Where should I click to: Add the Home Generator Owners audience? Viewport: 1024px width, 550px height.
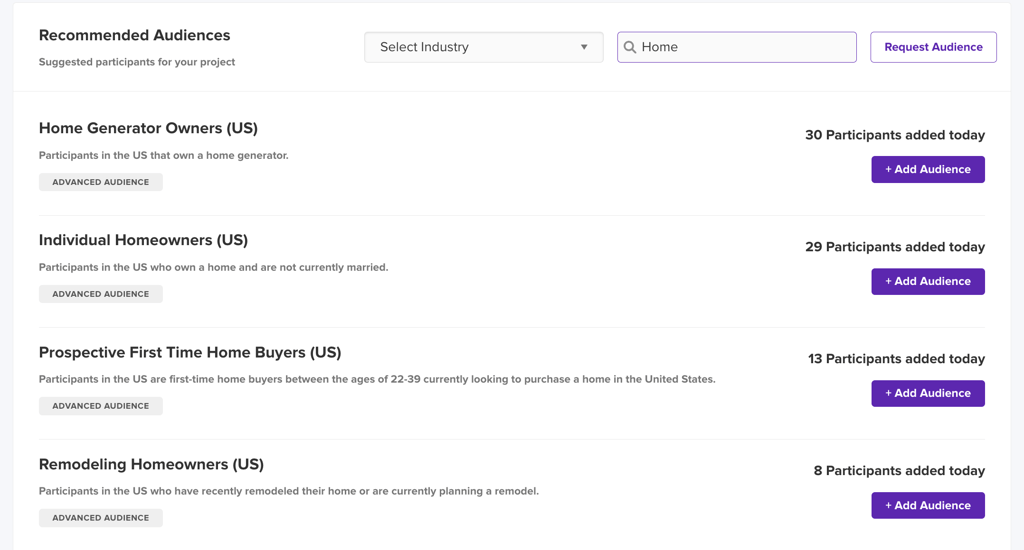927,169
